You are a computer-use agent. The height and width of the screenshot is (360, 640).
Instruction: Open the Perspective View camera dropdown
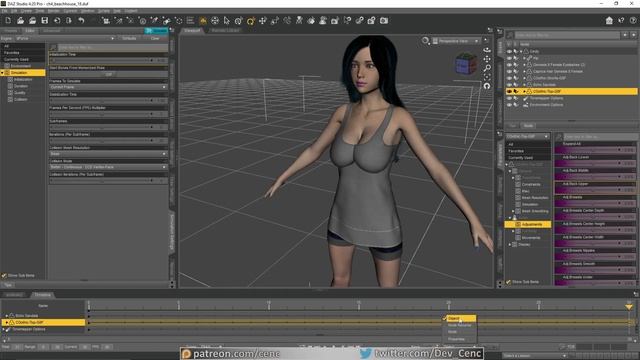point(456,41)
